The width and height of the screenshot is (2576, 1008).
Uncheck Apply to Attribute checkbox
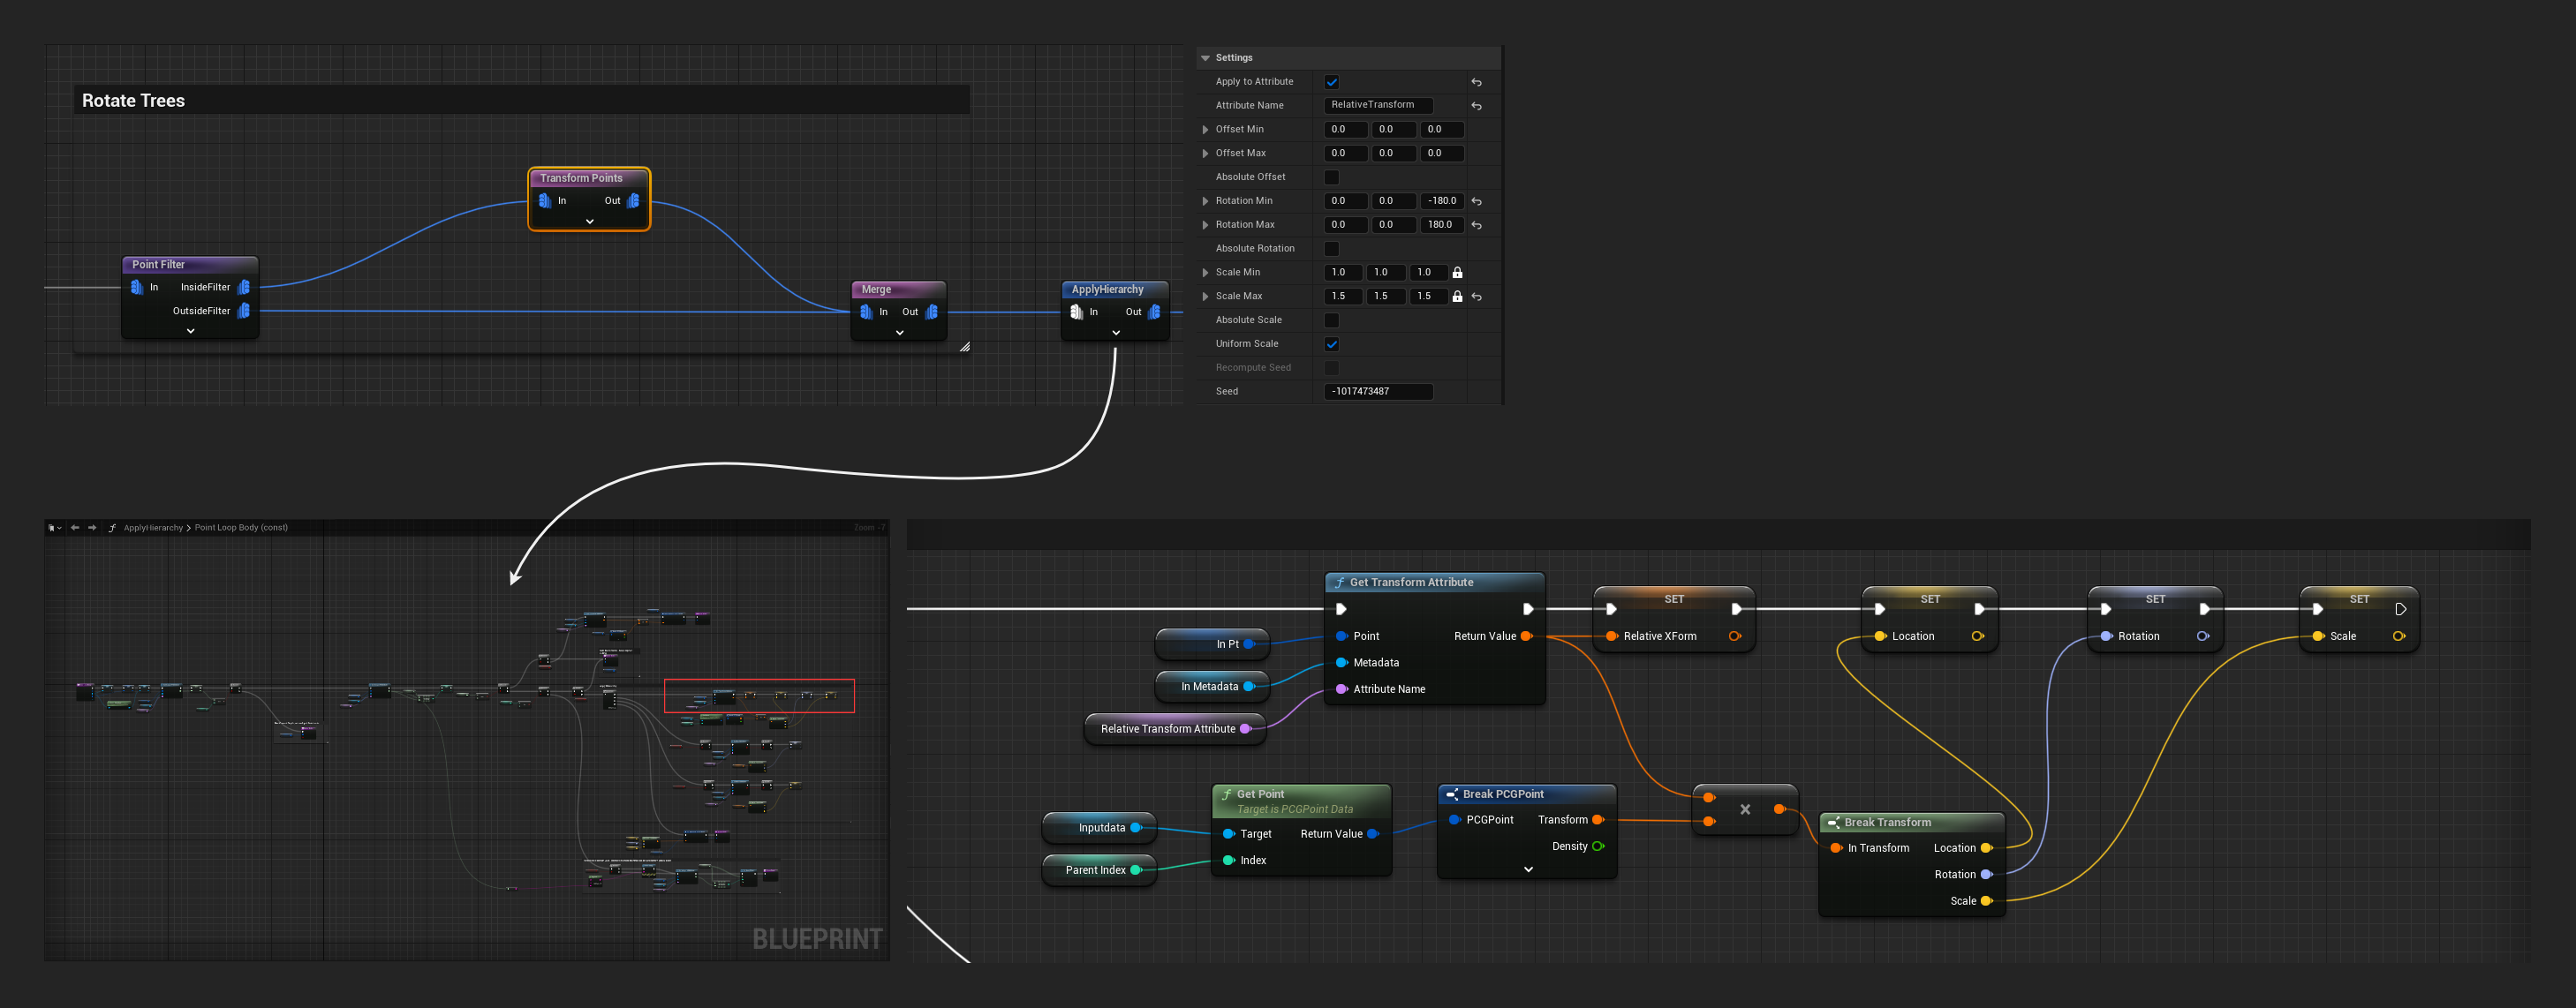1331,82
